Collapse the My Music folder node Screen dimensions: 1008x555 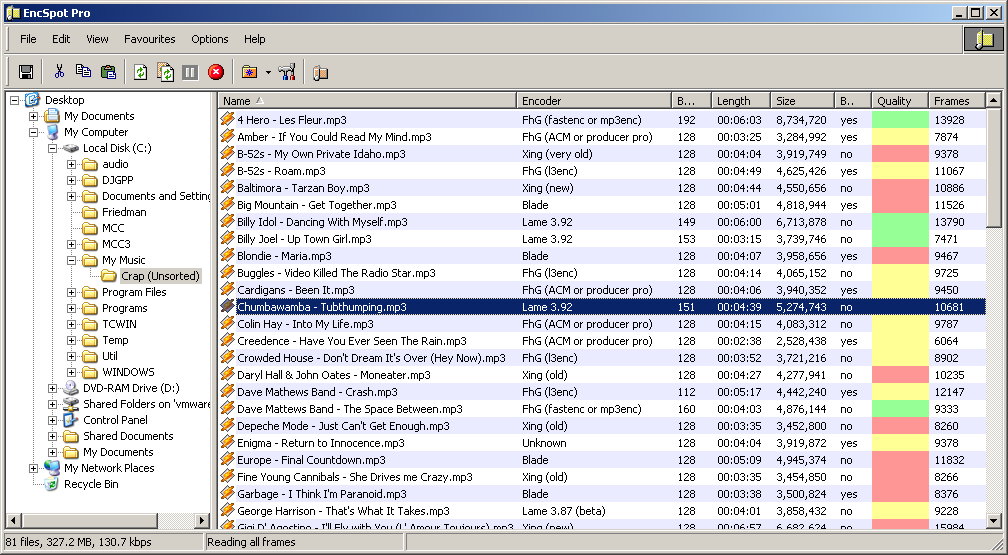[x=71, y=260]
